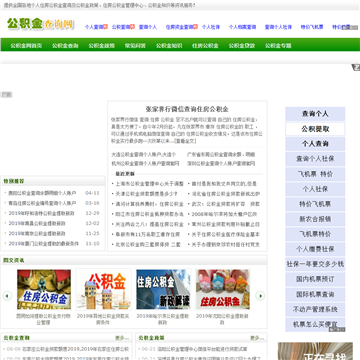This screenshot has width=360, height=360.
Task: Click link 大连公积金查询个人账户
Action: click(x=143, y=155)
